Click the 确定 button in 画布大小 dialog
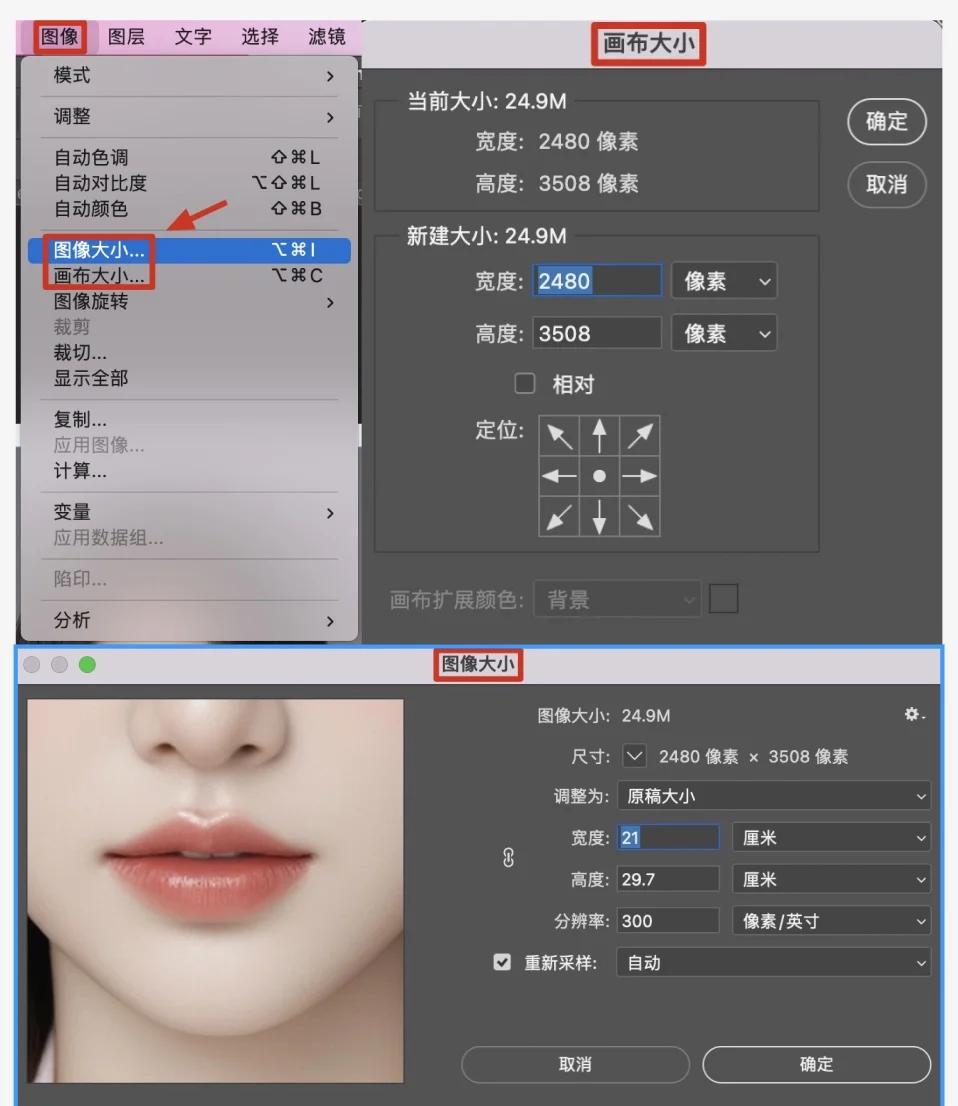The height and width of the screenshot is (1106, 958). tap(886, 122)
